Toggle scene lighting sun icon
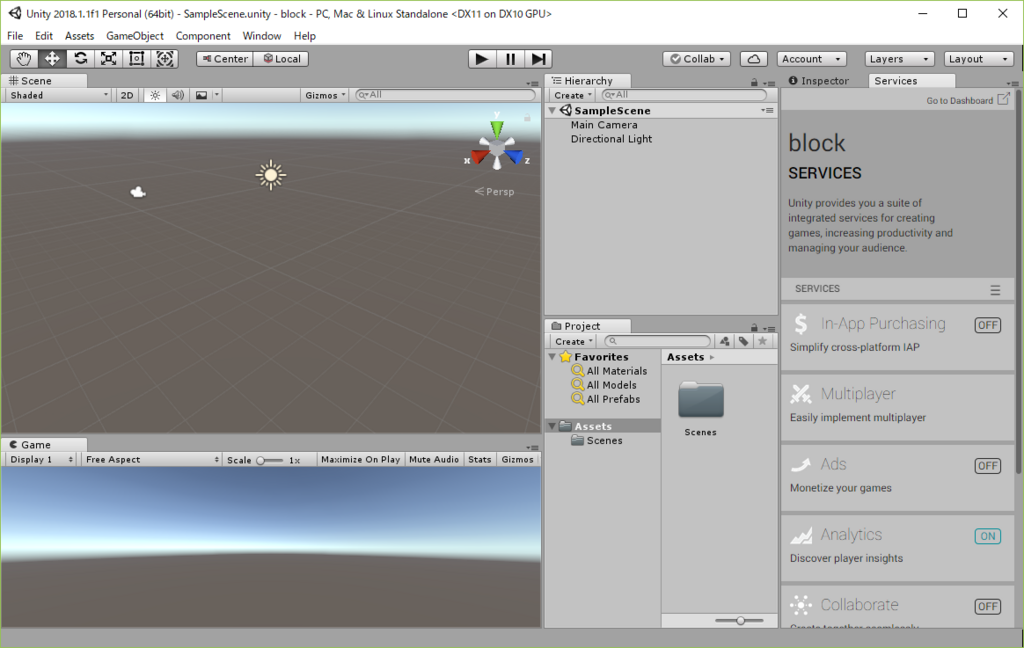 click(x=155, y=95)
